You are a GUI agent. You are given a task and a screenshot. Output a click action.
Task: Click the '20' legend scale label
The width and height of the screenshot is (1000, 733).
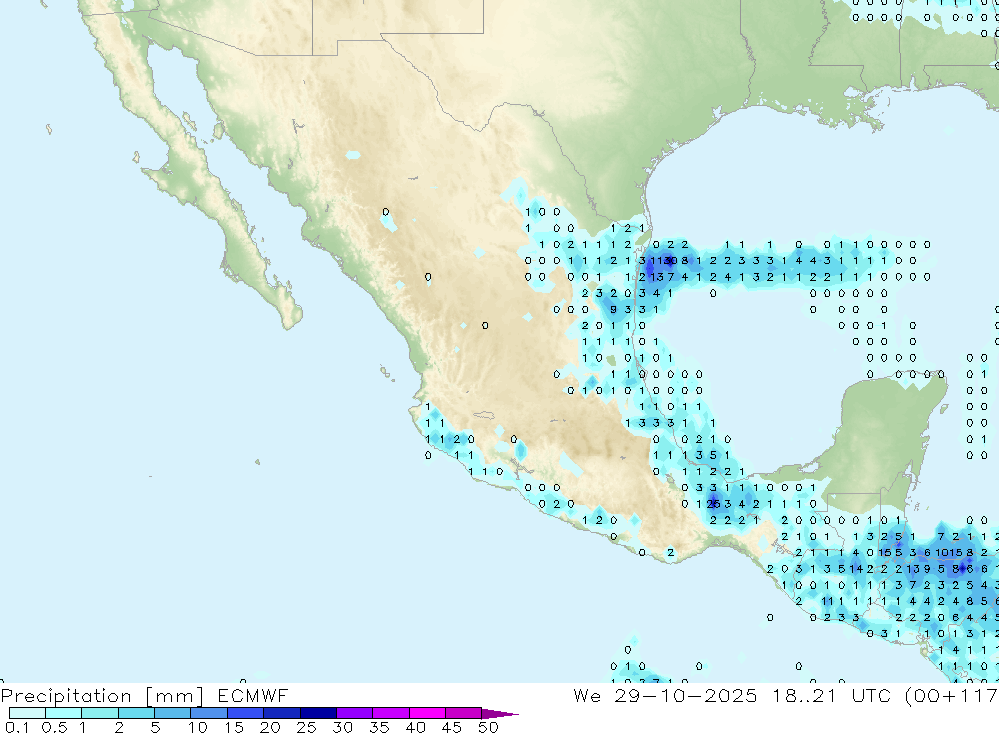tap(270, 727)
